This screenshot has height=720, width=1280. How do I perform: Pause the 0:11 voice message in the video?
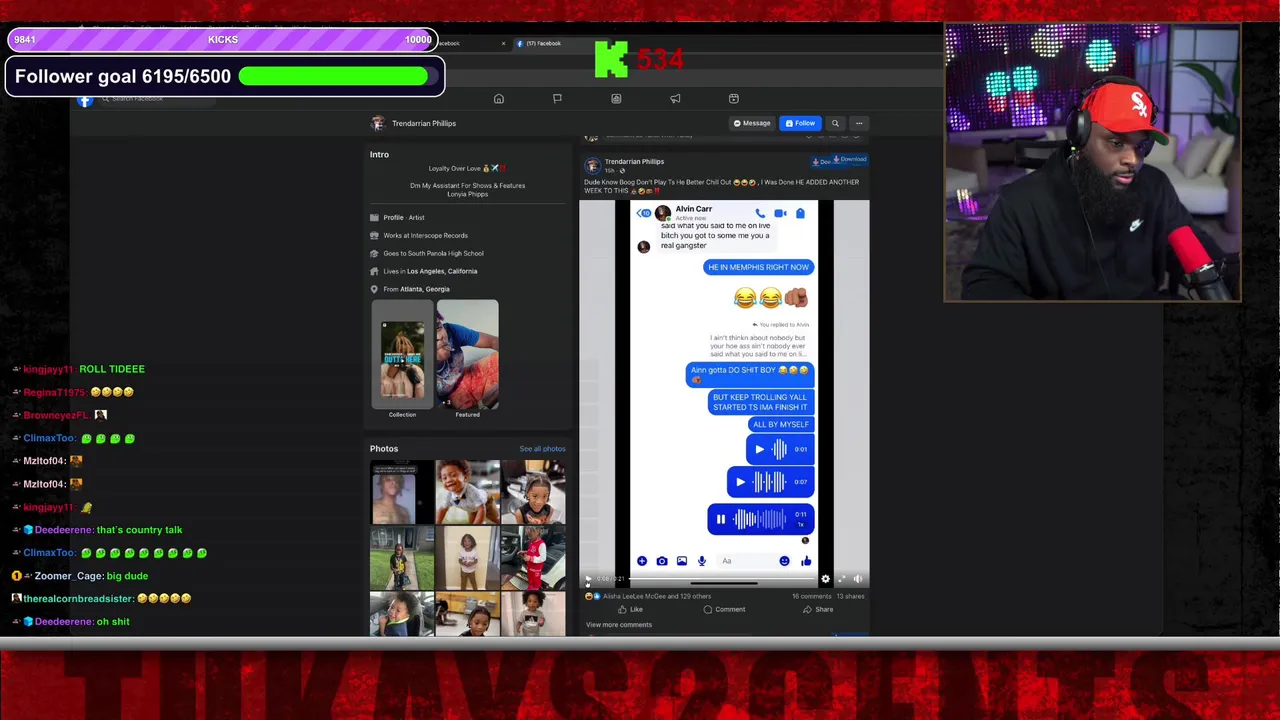pyautogui.click(x=720, y=519)
